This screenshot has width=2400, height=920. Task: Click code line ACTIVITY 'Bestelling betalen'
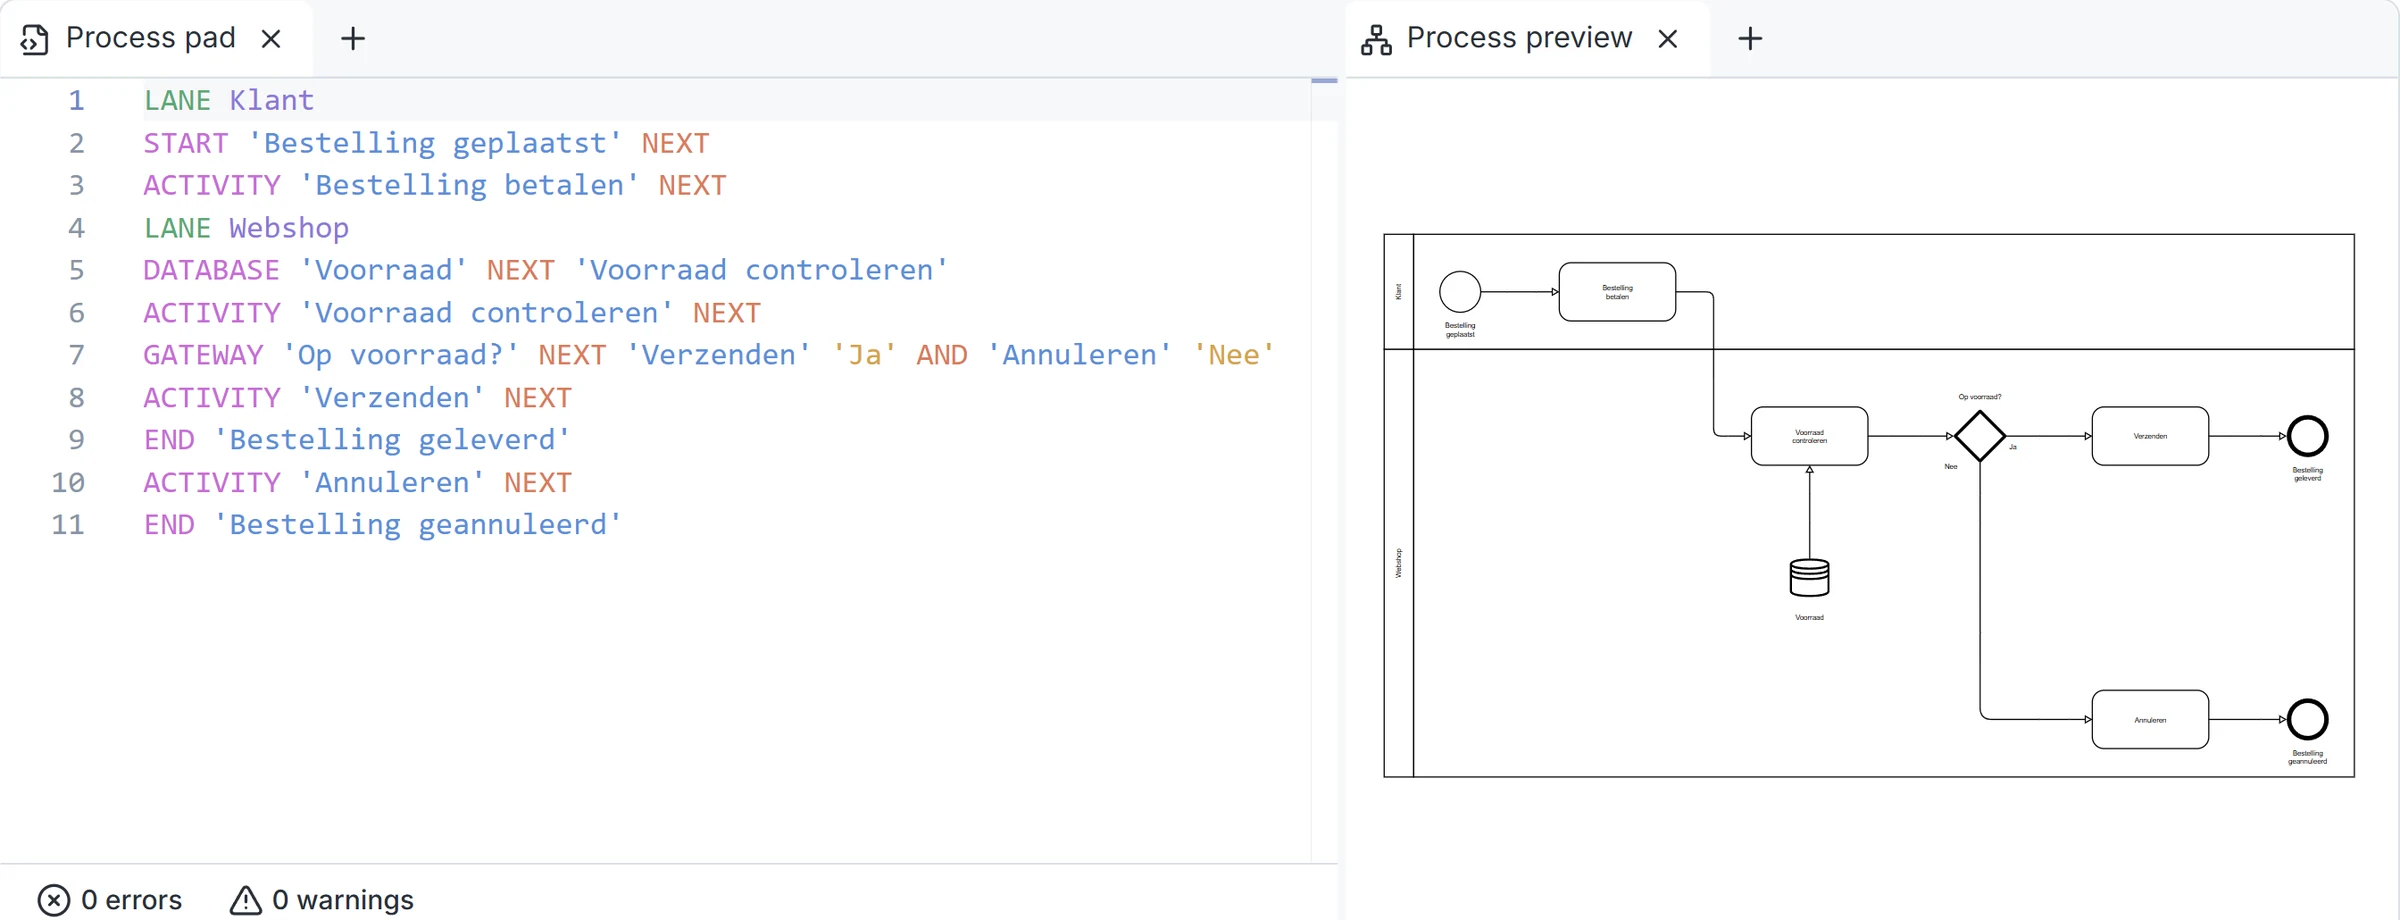point(435,185)
